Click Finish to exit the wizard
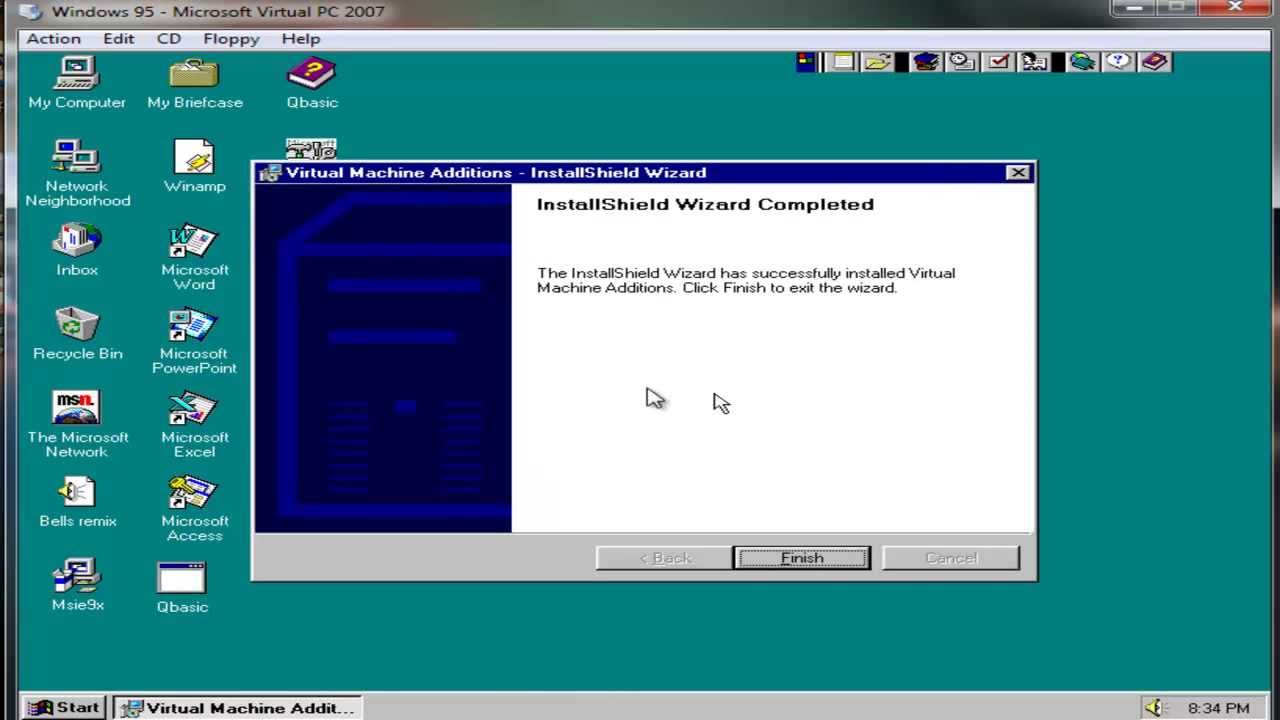Screen dimensions: 1280x720 802,558
